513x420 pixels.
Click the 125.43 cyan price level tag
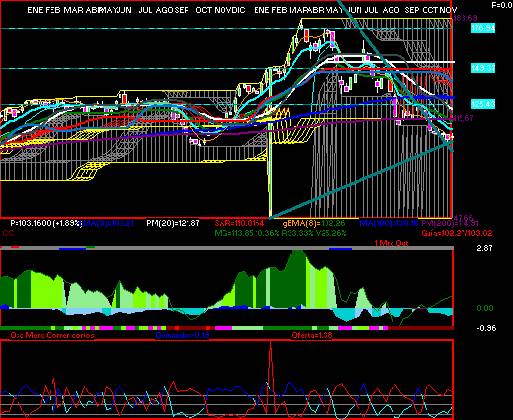click(483, 104)
